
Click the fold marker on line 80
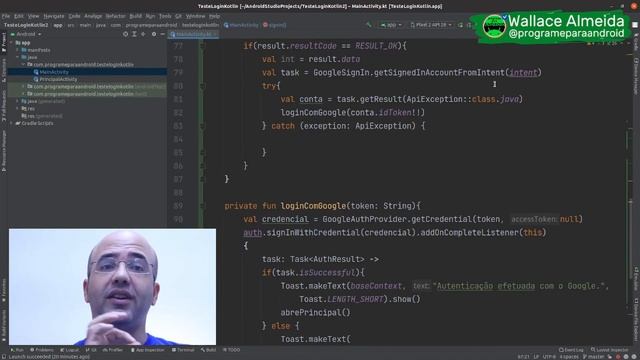(x=202, y=86)
